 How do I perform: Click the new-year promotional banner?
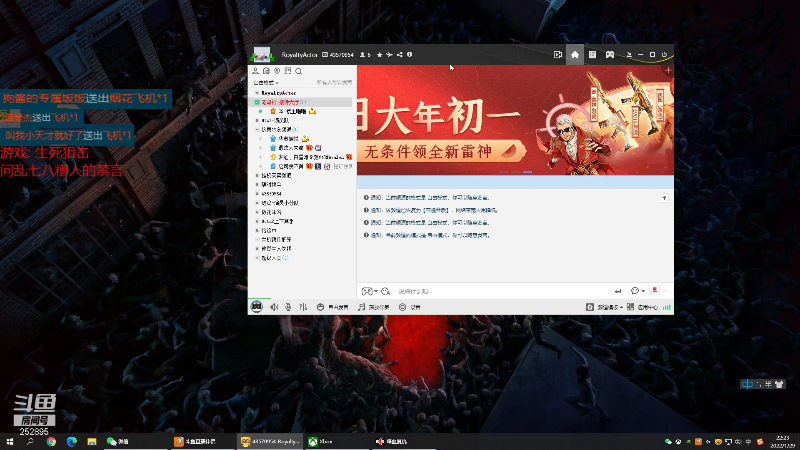(x=515, y=120)
